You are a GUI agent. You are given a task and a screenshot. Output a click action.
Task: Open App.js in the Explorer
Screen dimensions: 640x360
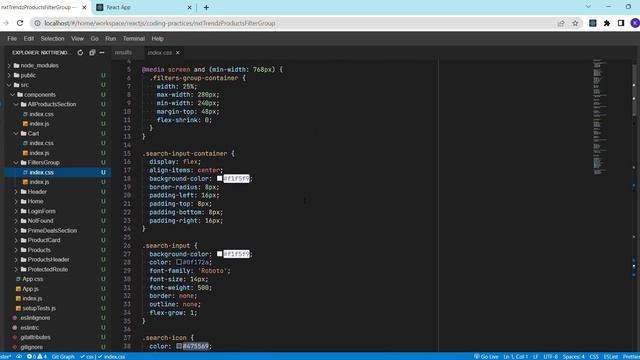(x=31, y=289)
